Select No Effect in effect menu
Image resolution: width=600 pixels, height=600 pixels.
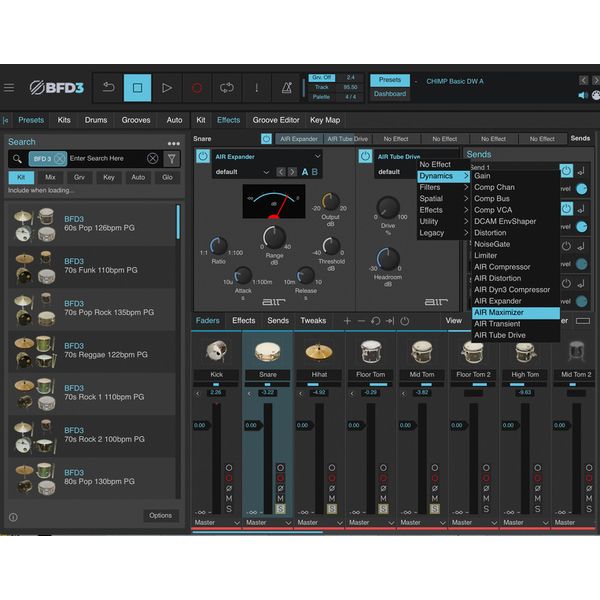[443, 165]
